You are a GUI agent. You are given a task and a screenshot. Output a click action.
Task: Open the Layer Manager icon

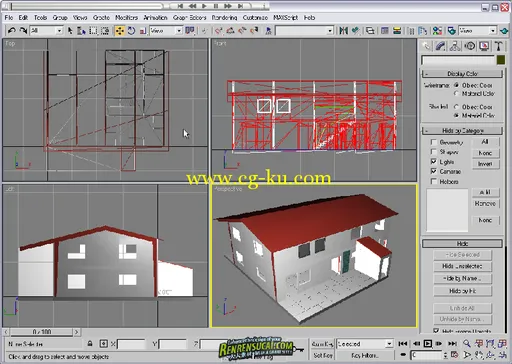(x=370, y=31)
